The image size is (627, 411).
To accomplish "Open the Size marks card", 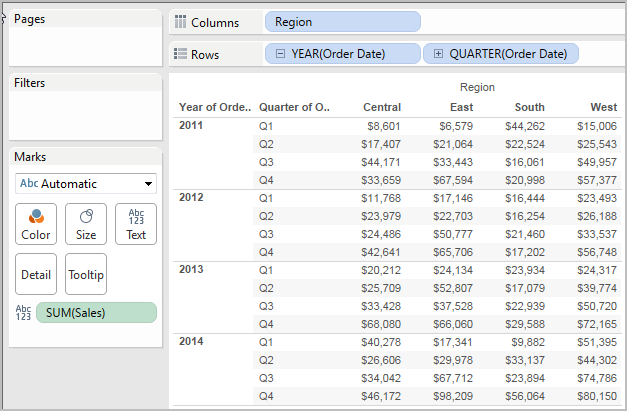I will tap(86, 224).
